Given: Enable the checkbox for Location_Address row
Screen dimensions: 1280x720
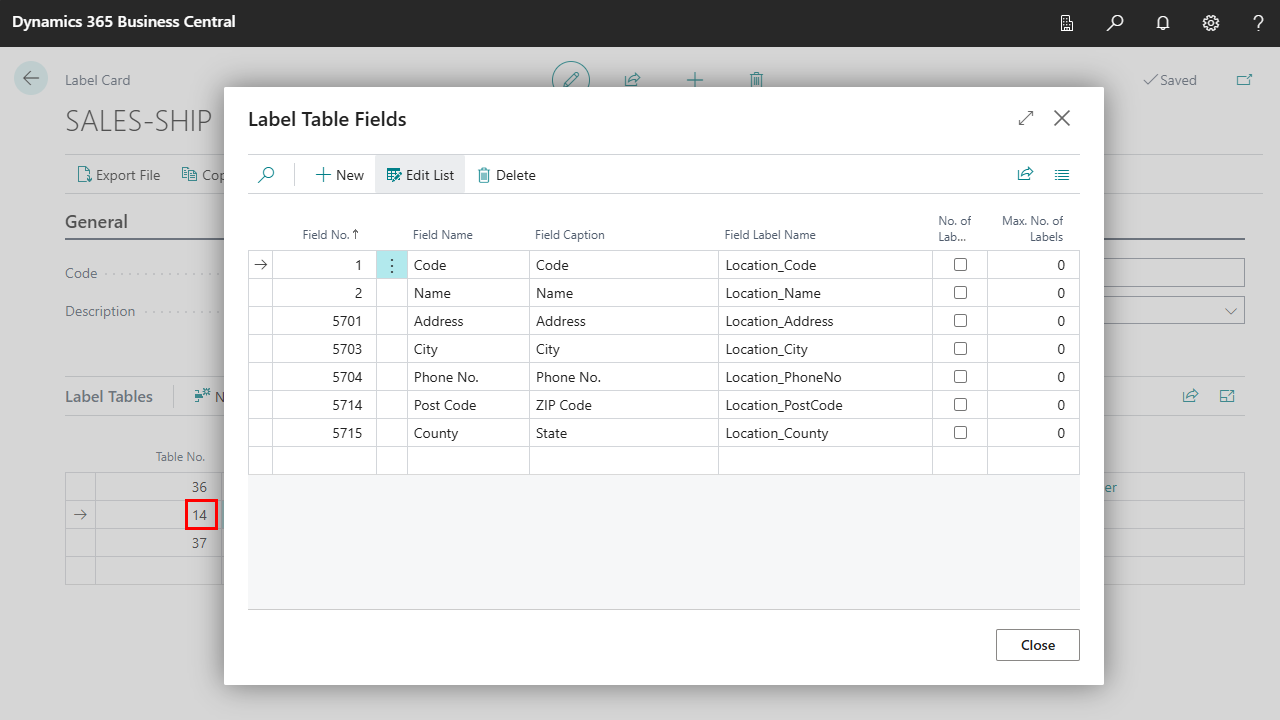Looking at the screenshot, I should [x=960, y=321].
